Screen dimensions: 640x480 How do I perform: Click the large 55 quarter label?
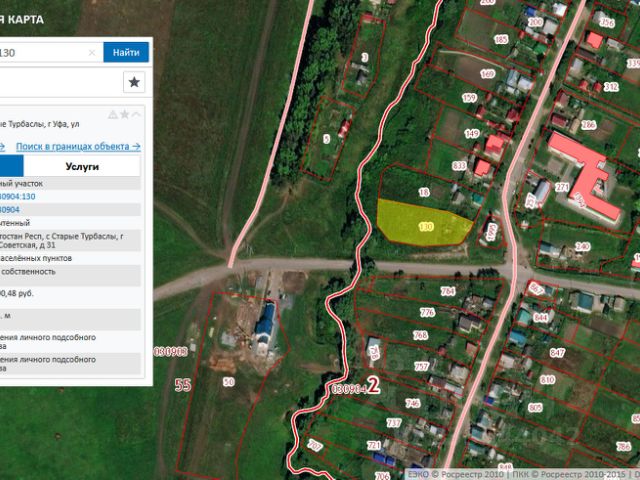[183, 384]
